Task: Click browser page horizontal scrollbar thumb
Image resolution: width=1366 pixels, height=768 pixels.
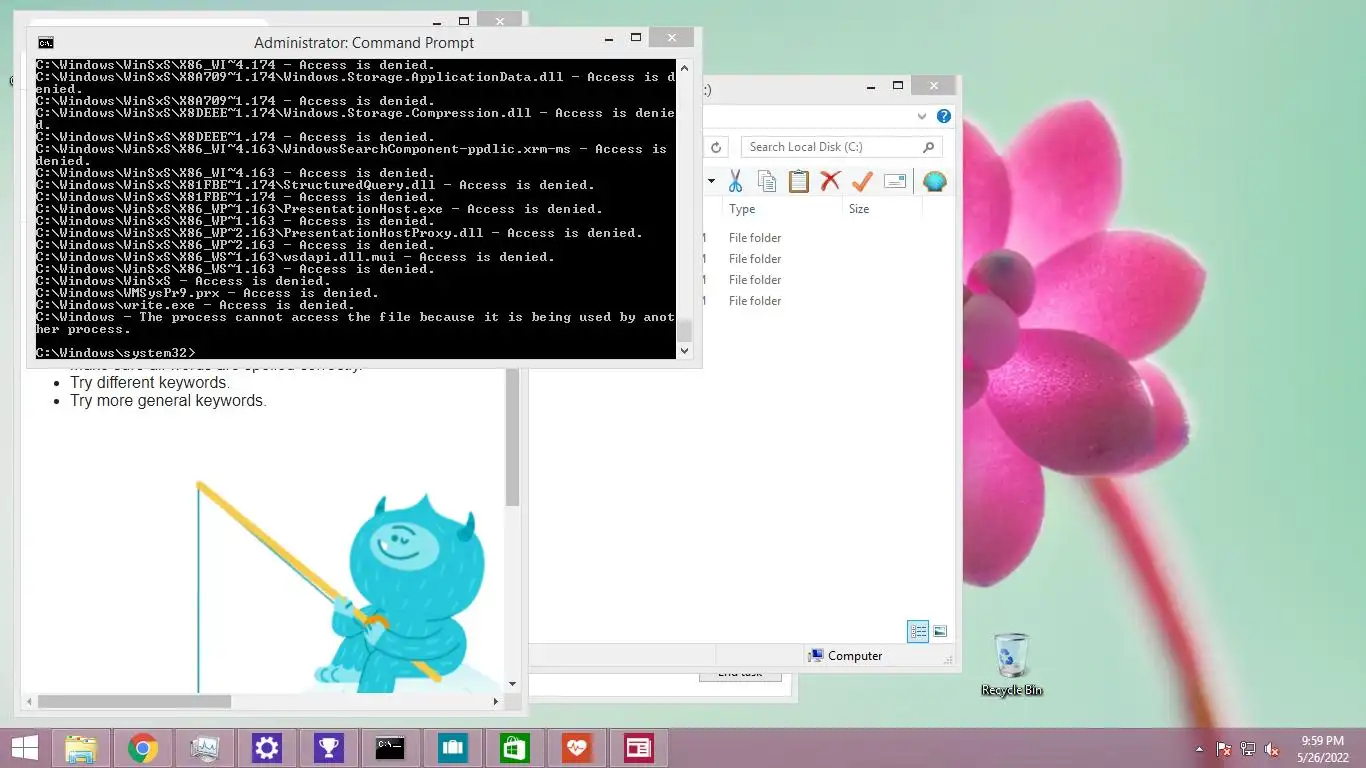Action: (x=135, y=702)
